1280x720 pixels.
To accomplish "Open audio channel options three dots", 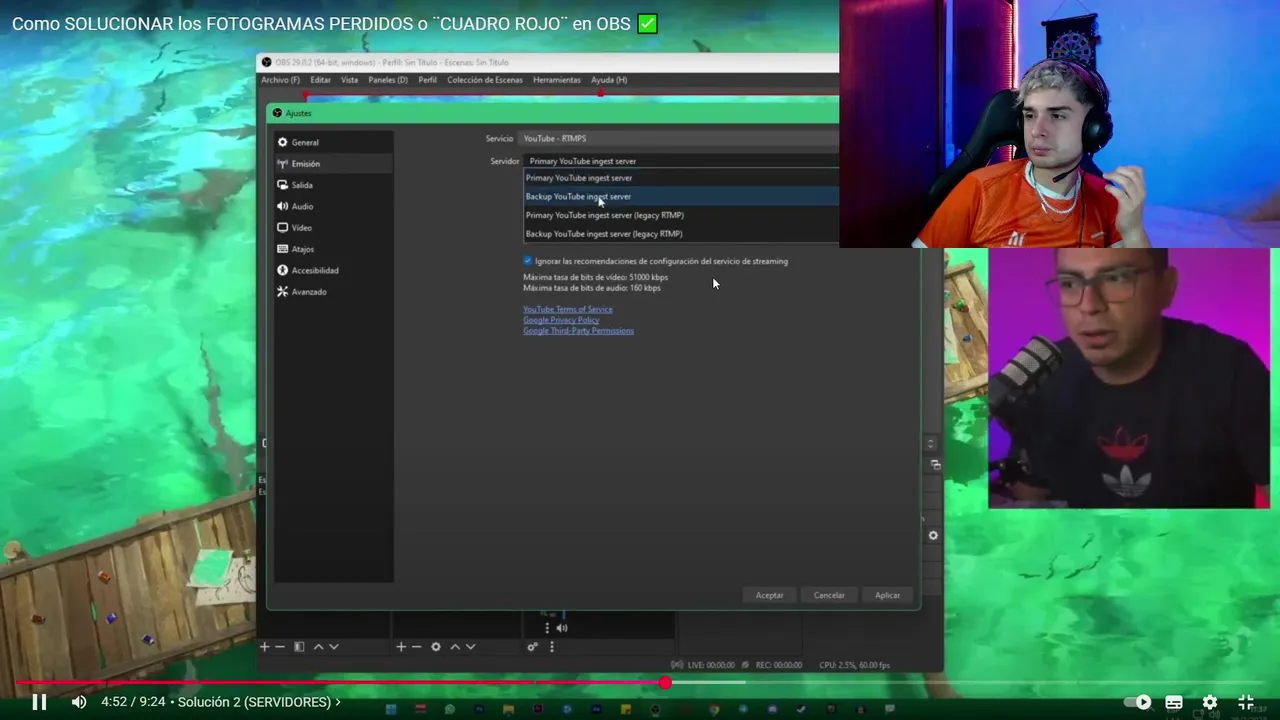I will coord(547,628).
